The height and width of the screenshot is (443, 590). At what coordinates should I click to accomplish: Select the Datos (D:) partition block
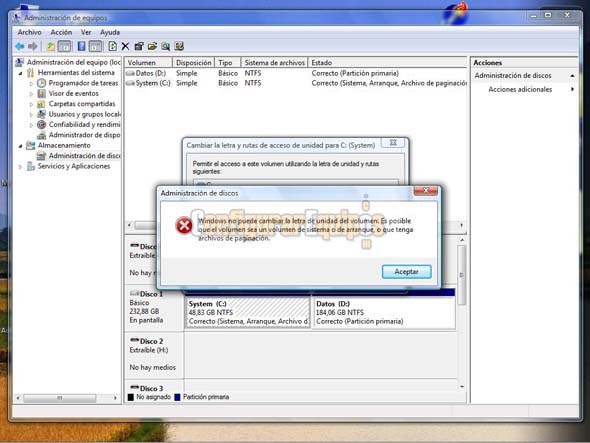[x=384, y=312]
